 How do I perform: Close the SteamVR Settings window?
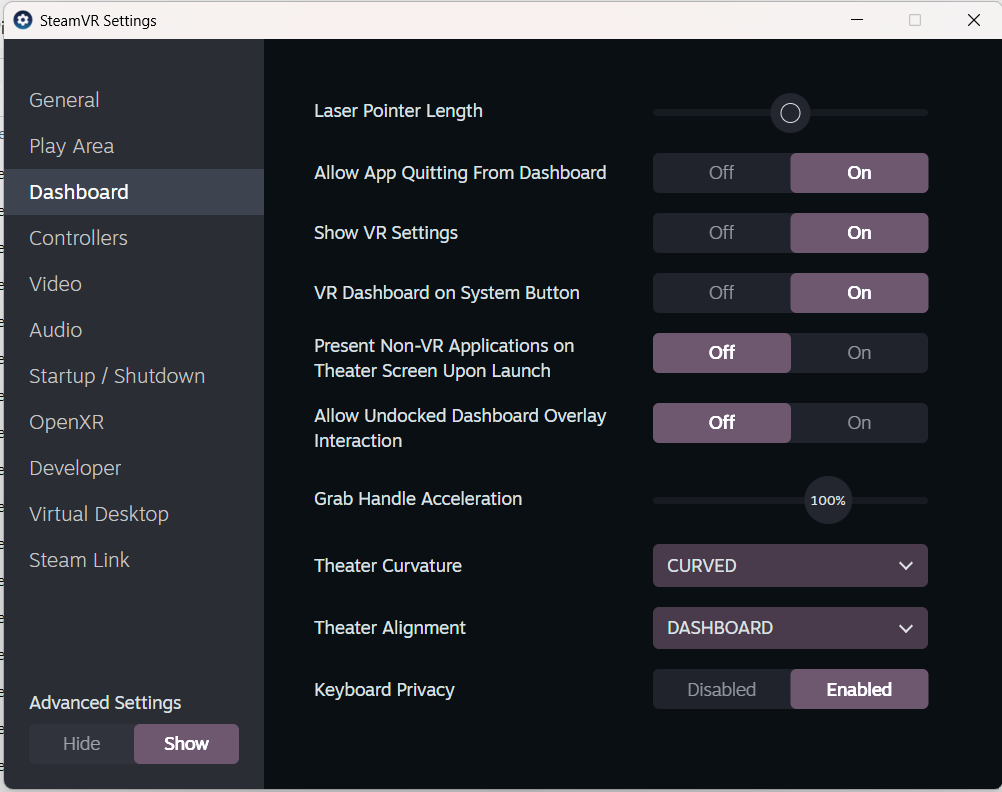click(973, 20)
